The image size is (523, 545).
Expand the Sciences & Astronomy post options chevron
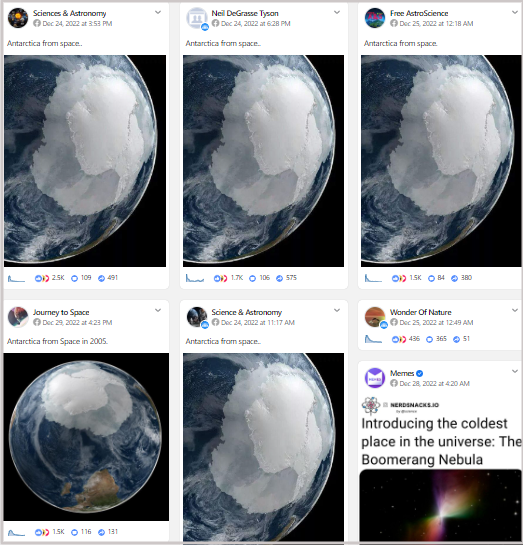point(158,13)
